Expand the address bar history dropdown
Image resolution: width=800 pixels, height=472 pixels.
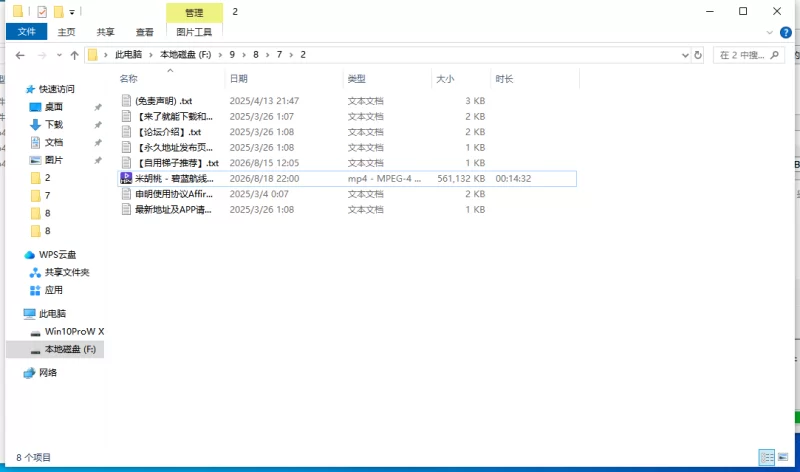(685, 55)
